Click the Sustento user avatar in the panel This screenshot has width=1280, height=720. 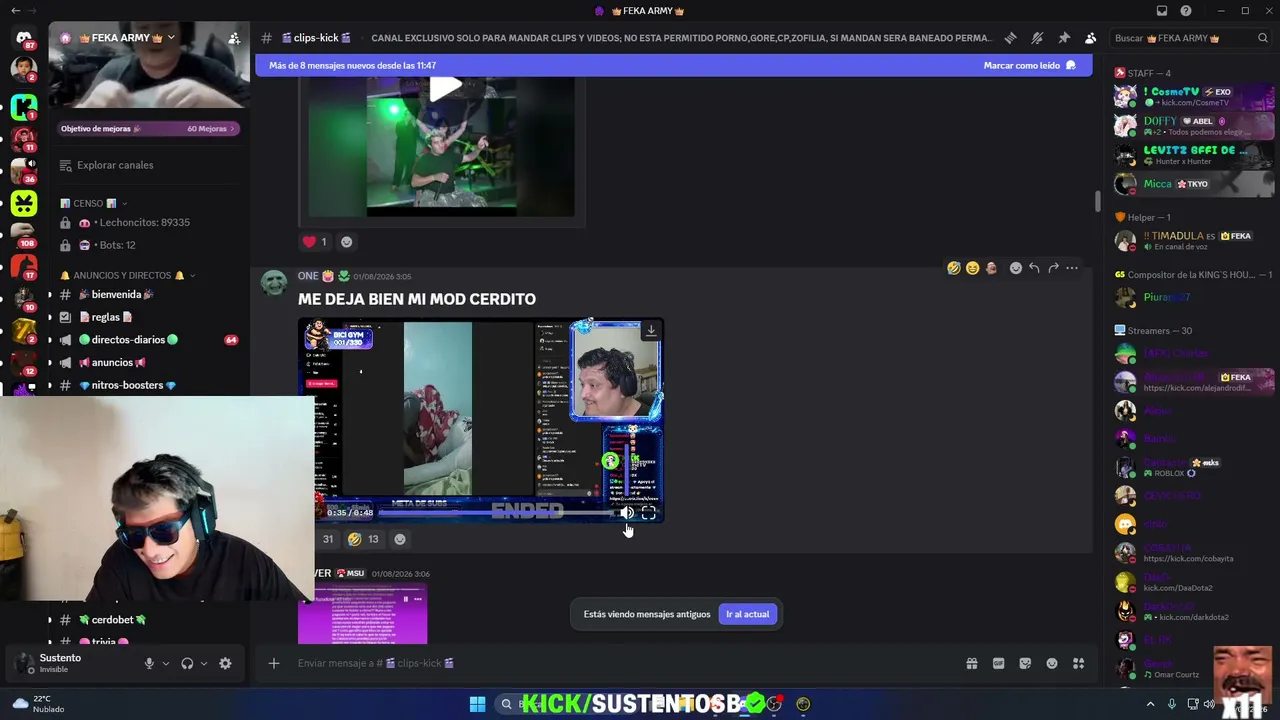pos(24,663)
